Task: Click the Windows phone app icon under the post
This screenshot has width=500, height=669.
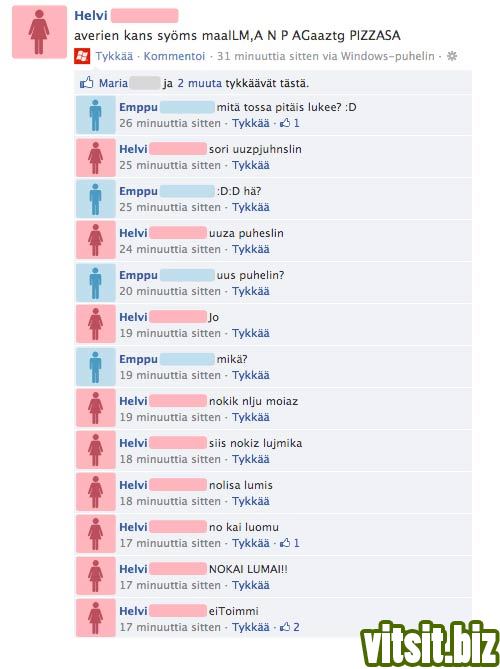Action: (x=82, y=56)
